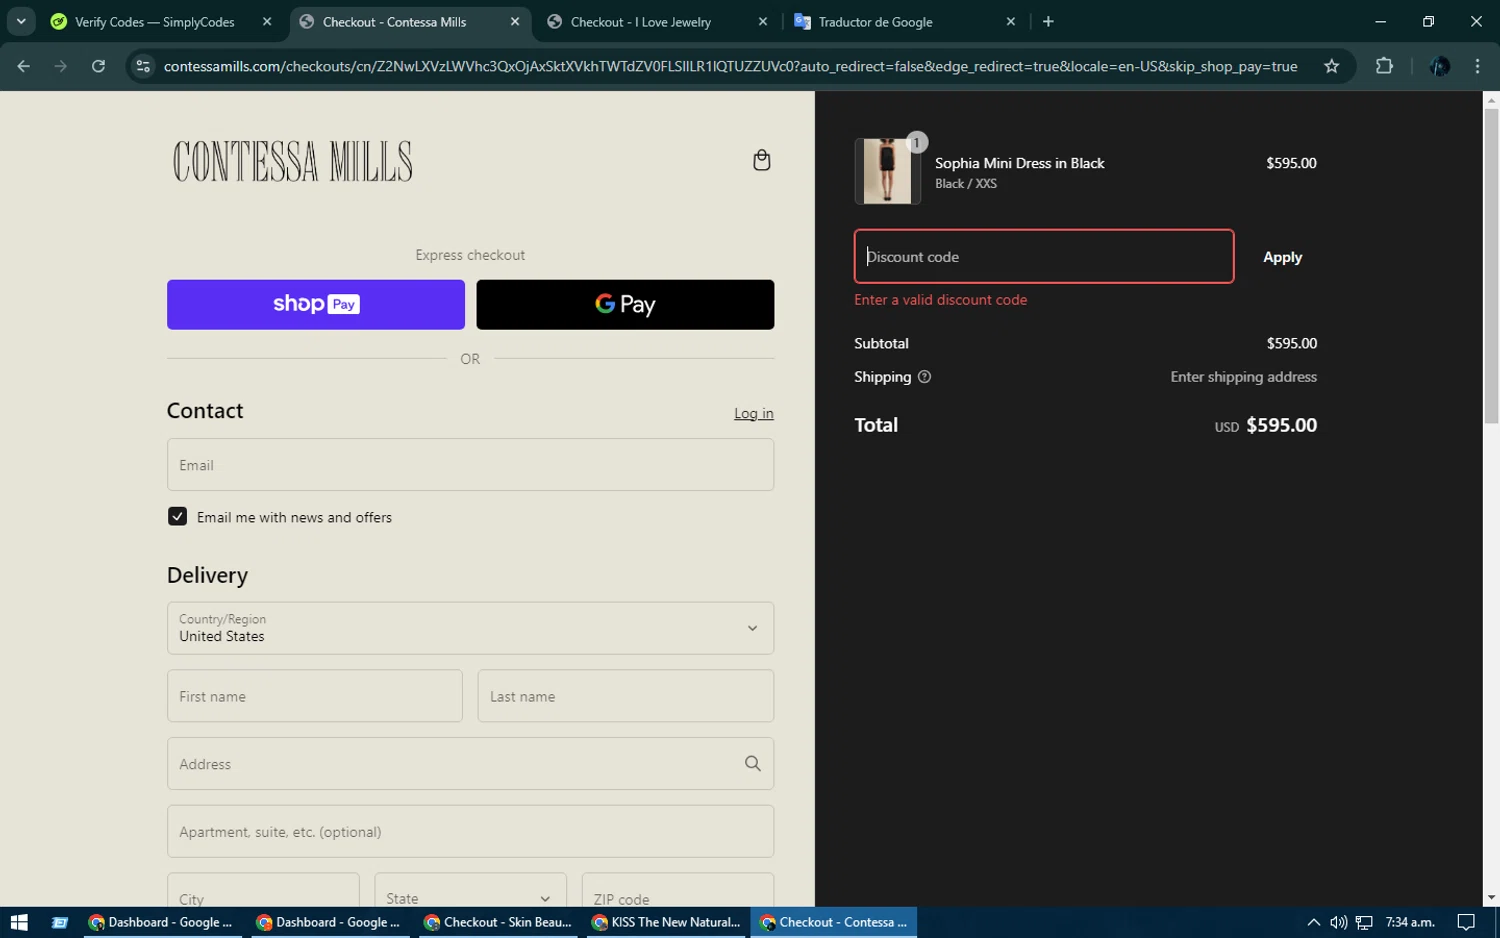
Task: Open the first Dashboard Google taskbar window
Action: [161, 922]
